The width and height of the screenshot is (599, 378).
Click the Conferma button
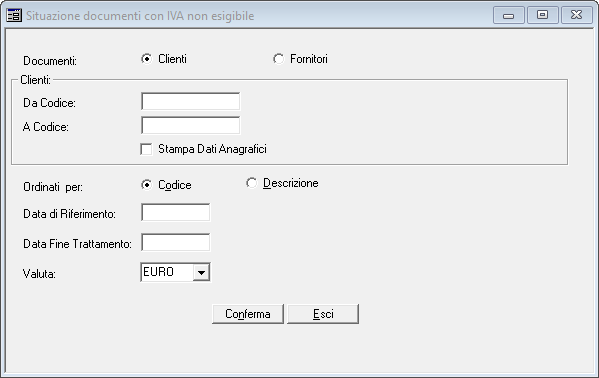pyautogui.click(x=248, y=314)
